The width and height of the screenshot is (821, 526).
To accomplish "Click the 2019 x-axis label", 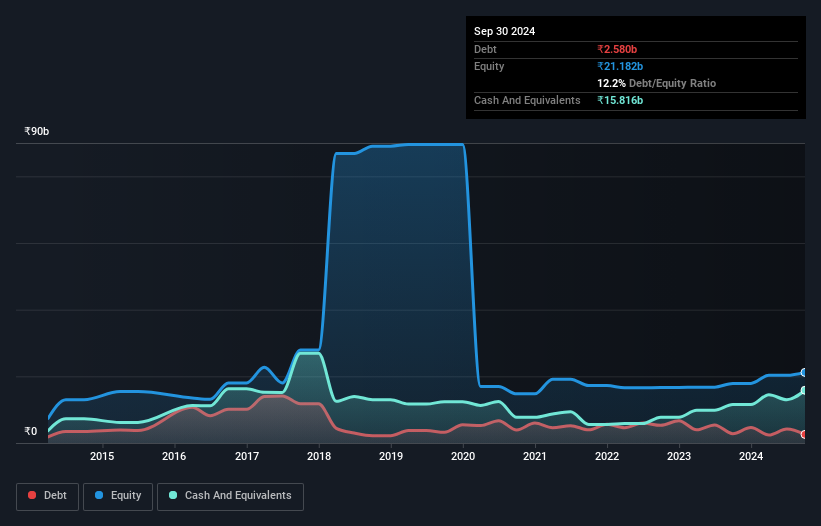I will 391,456.
